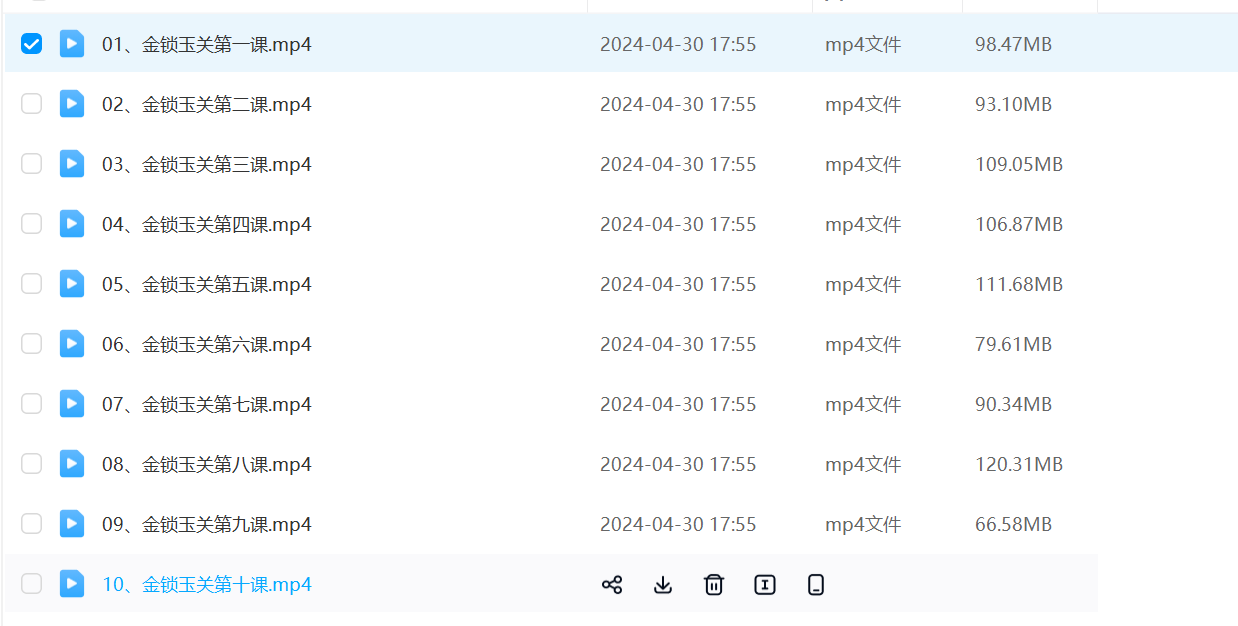Tick the checkbox for 02、金锁玉关第二课.mp4
The image size is (1238, 626).
click(32, 104)
